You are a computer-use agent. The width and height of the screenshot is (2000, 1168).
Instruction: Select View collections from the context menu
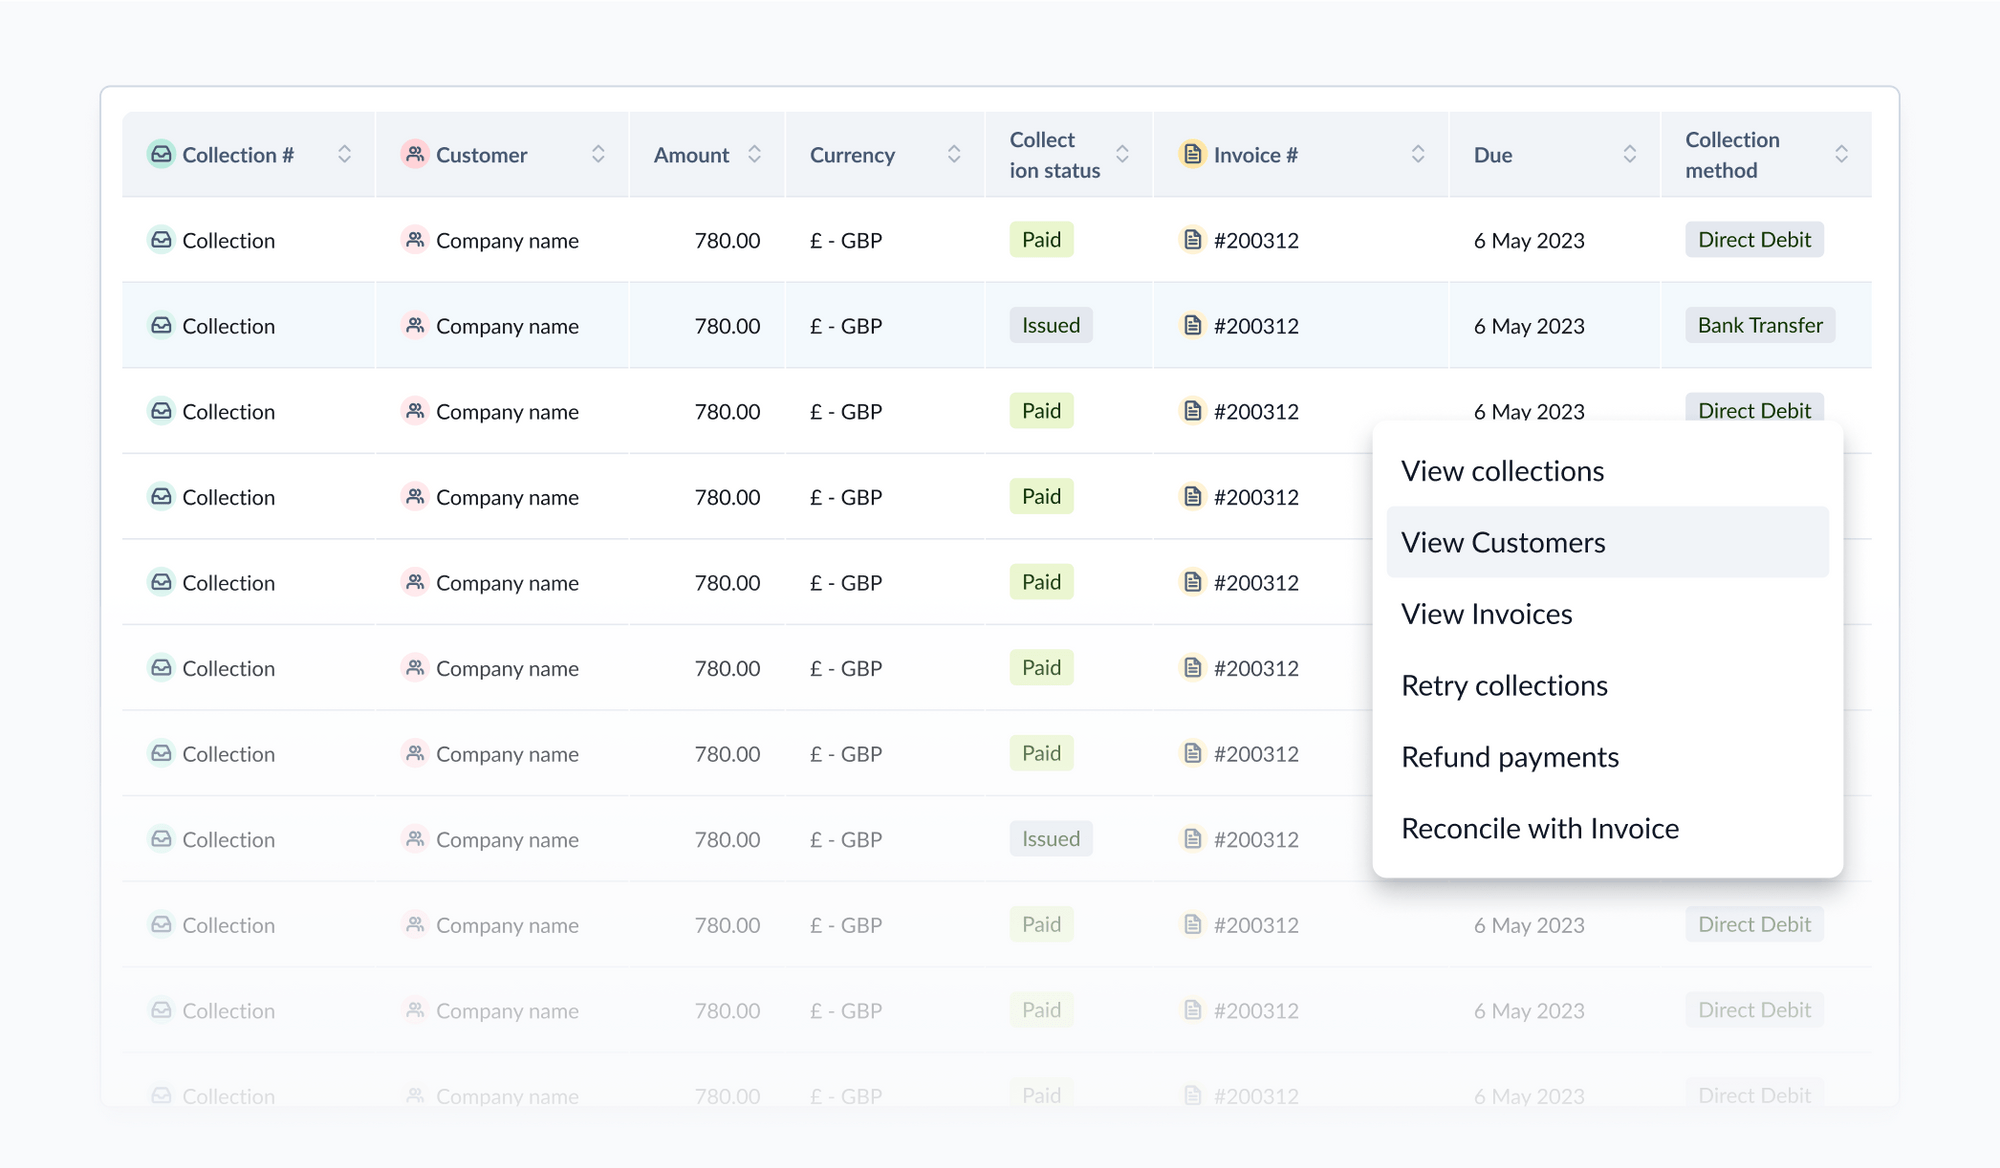pyautogui.click(x=1502, y=470)
